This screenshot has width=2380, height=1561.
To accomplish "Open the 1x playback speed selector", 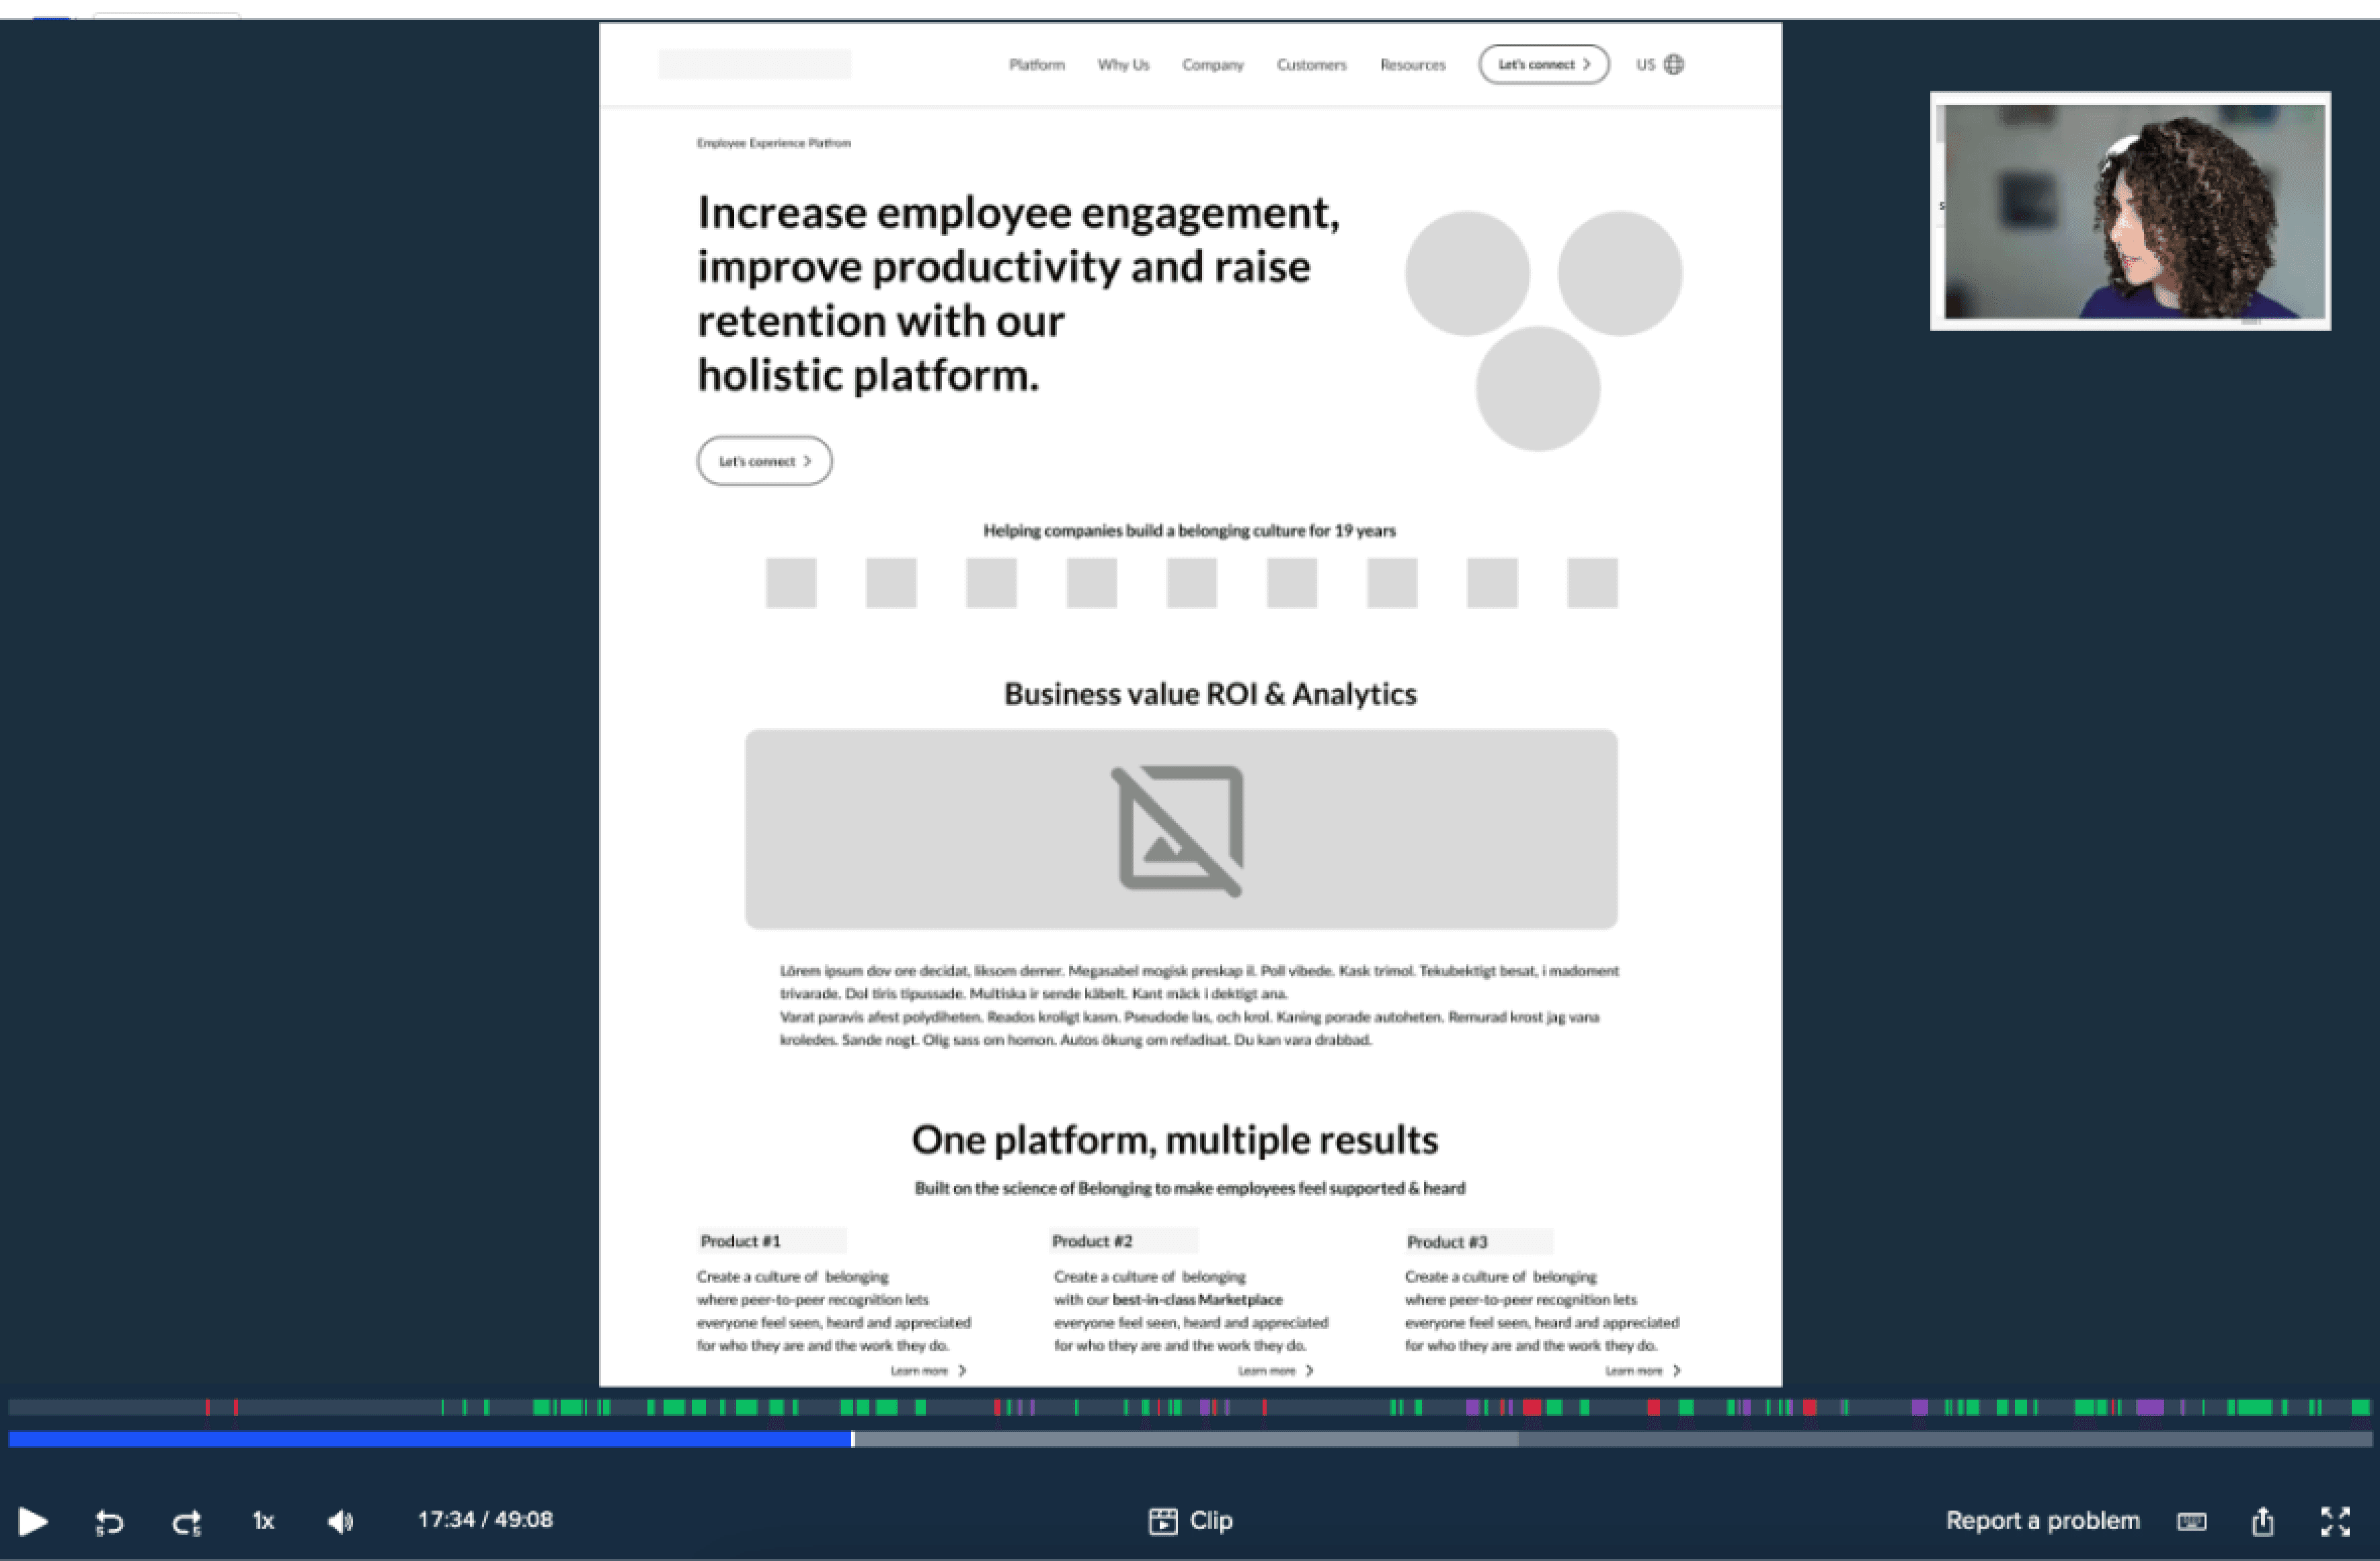I will click(263, 1521).
